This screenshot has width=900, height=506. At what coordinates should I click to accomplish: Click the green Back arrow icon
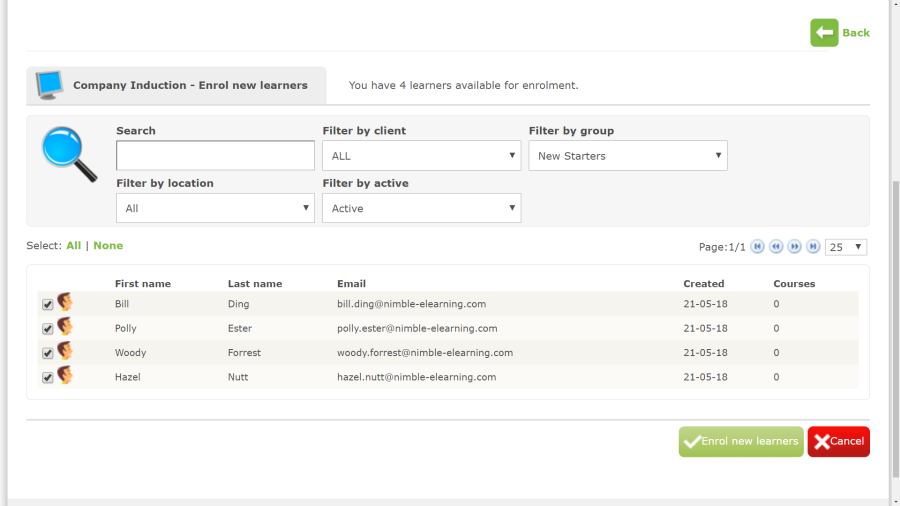coord(824,33)
